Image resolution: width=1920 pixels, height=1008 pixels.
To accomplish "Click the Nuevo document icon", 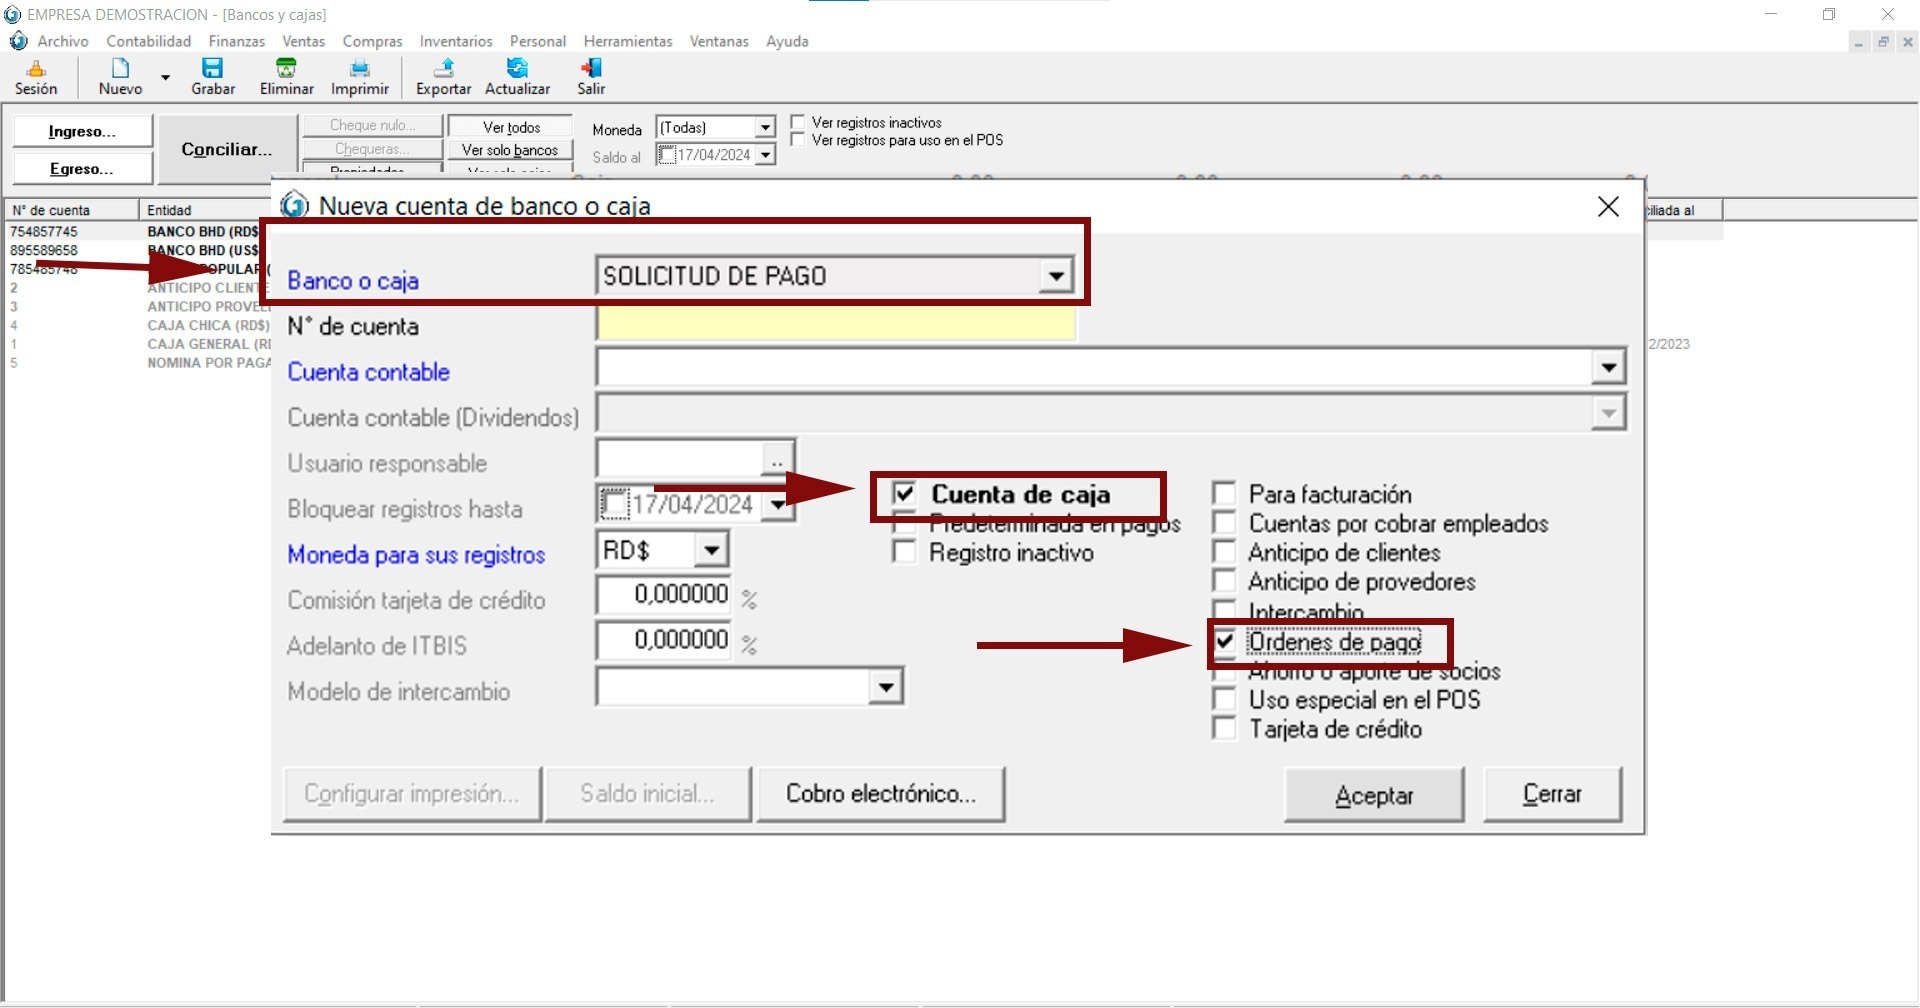I will pos(120,68).
